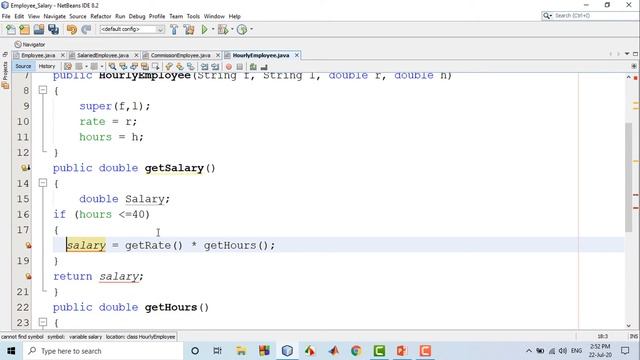Open the Refactor menu
This screenshot has width=640, height=360.
[x=100, y=16]
